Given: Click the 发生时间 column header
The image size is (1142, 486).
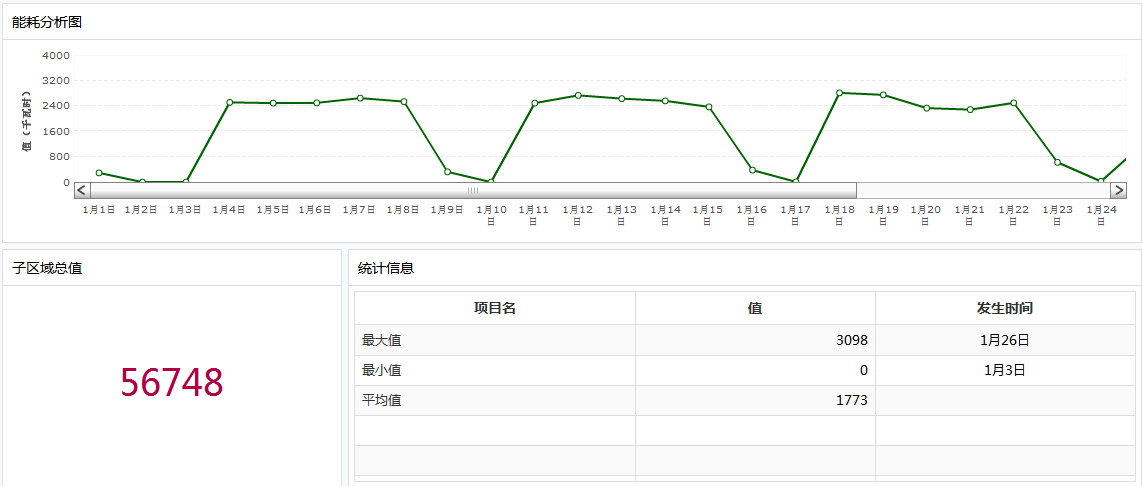Looking at the screenshot, I should pyautogui.click(x=1005, y=309).
